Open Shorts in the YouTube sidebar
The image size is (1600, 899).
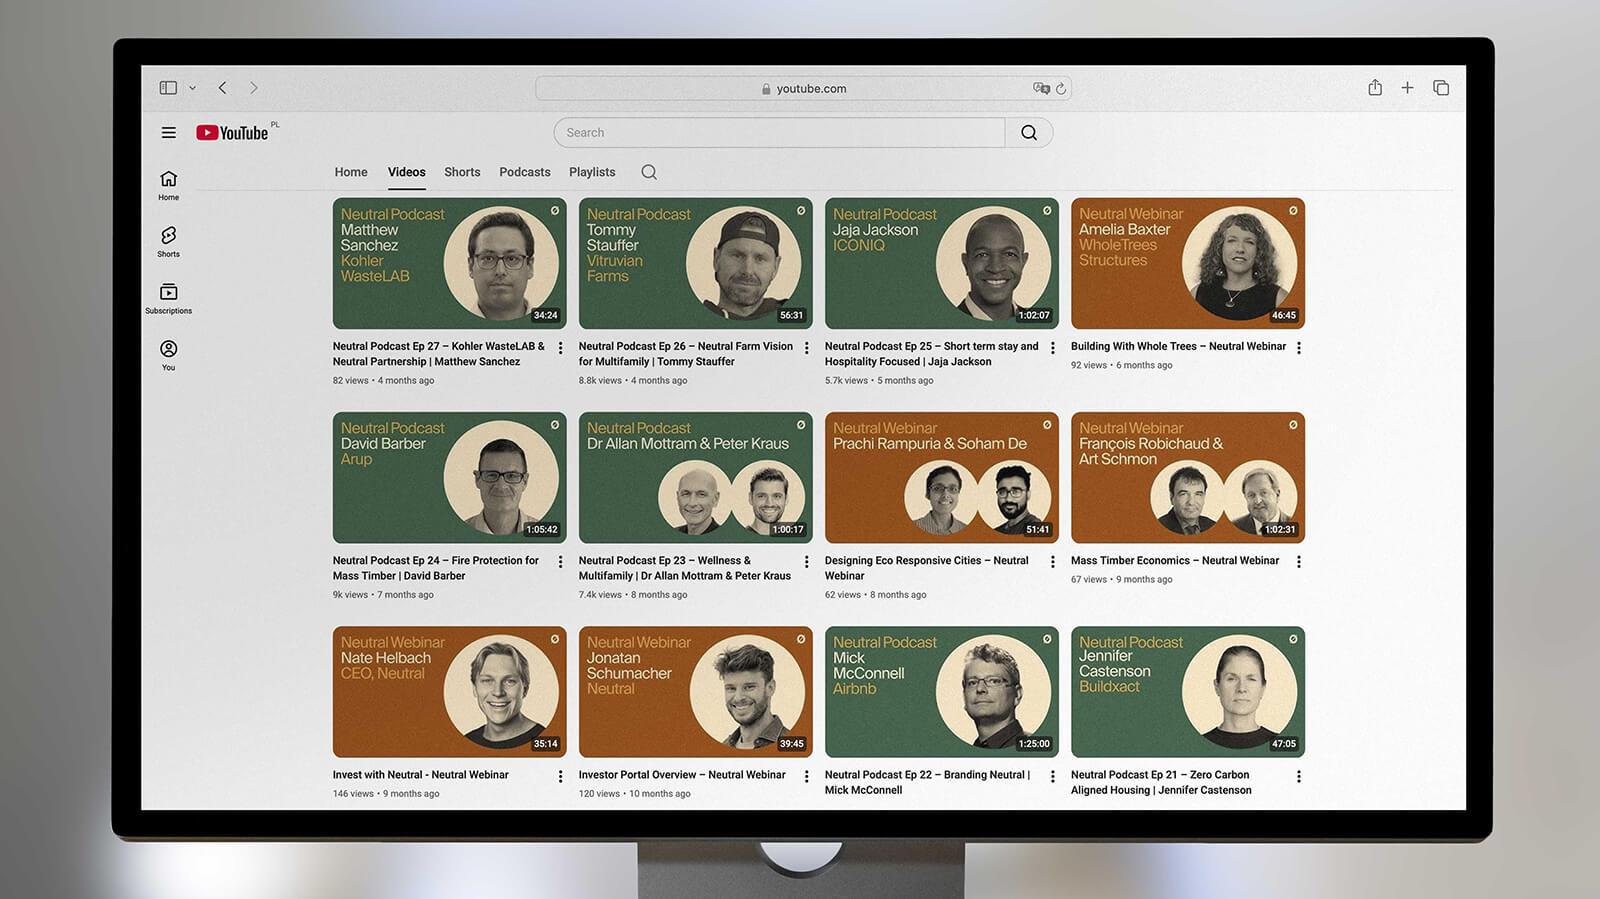[x=169, y=242]
